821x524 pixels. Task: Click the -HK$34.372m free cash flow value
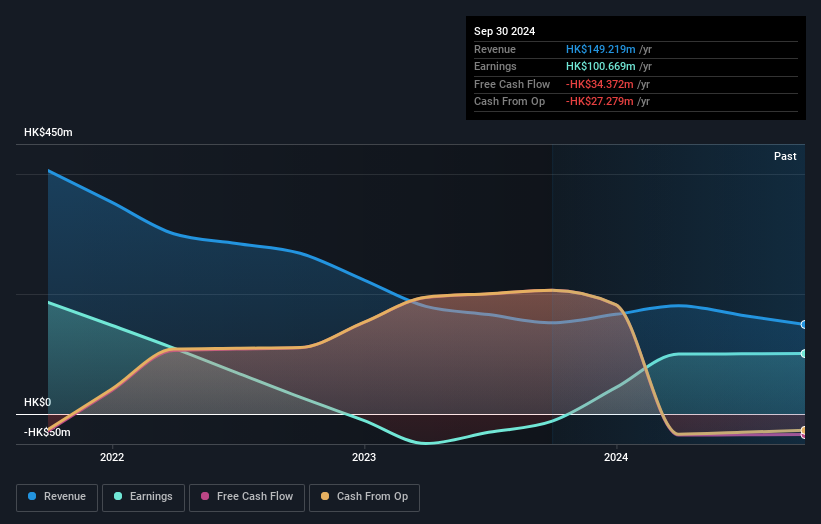(600, 84)
